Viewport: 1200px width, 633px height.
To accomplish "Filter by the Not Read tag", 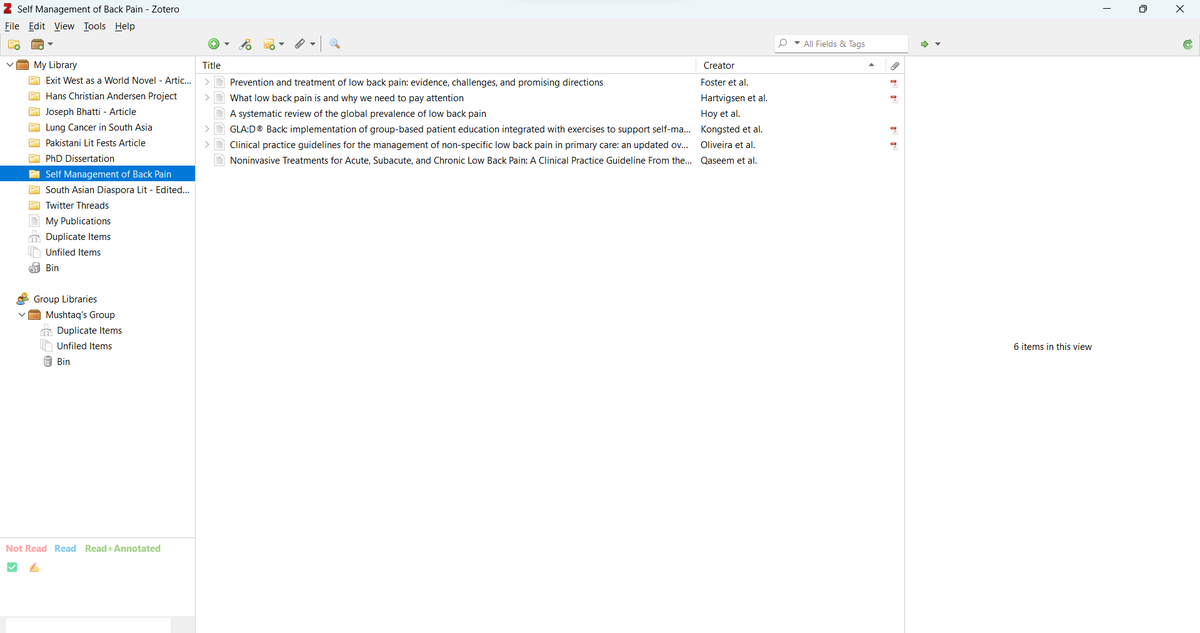I will pyautogui.click(x=26, y=548).
